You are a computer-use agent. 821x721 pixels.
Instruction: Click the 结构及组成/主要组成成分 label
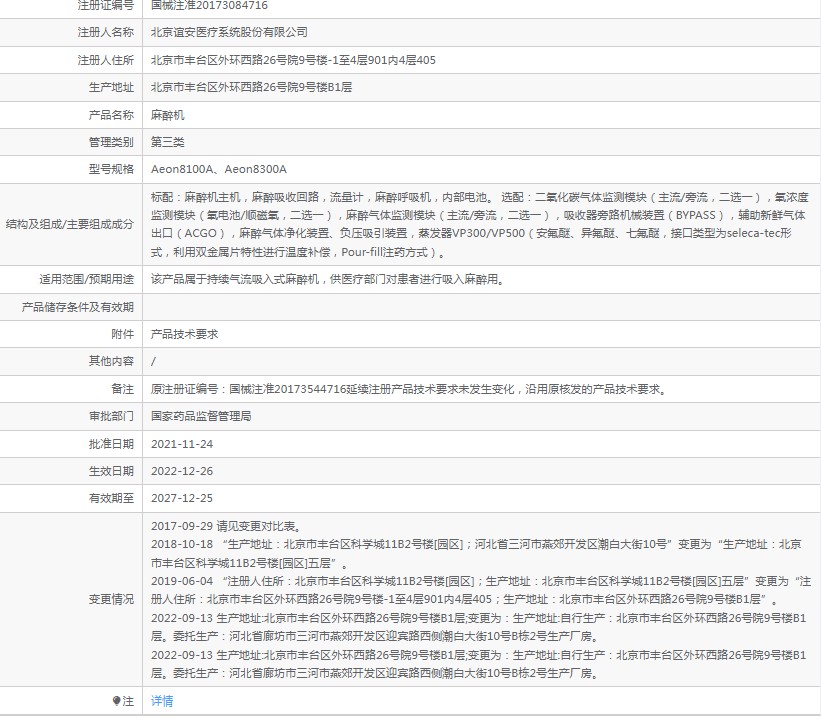coord(70,225)
